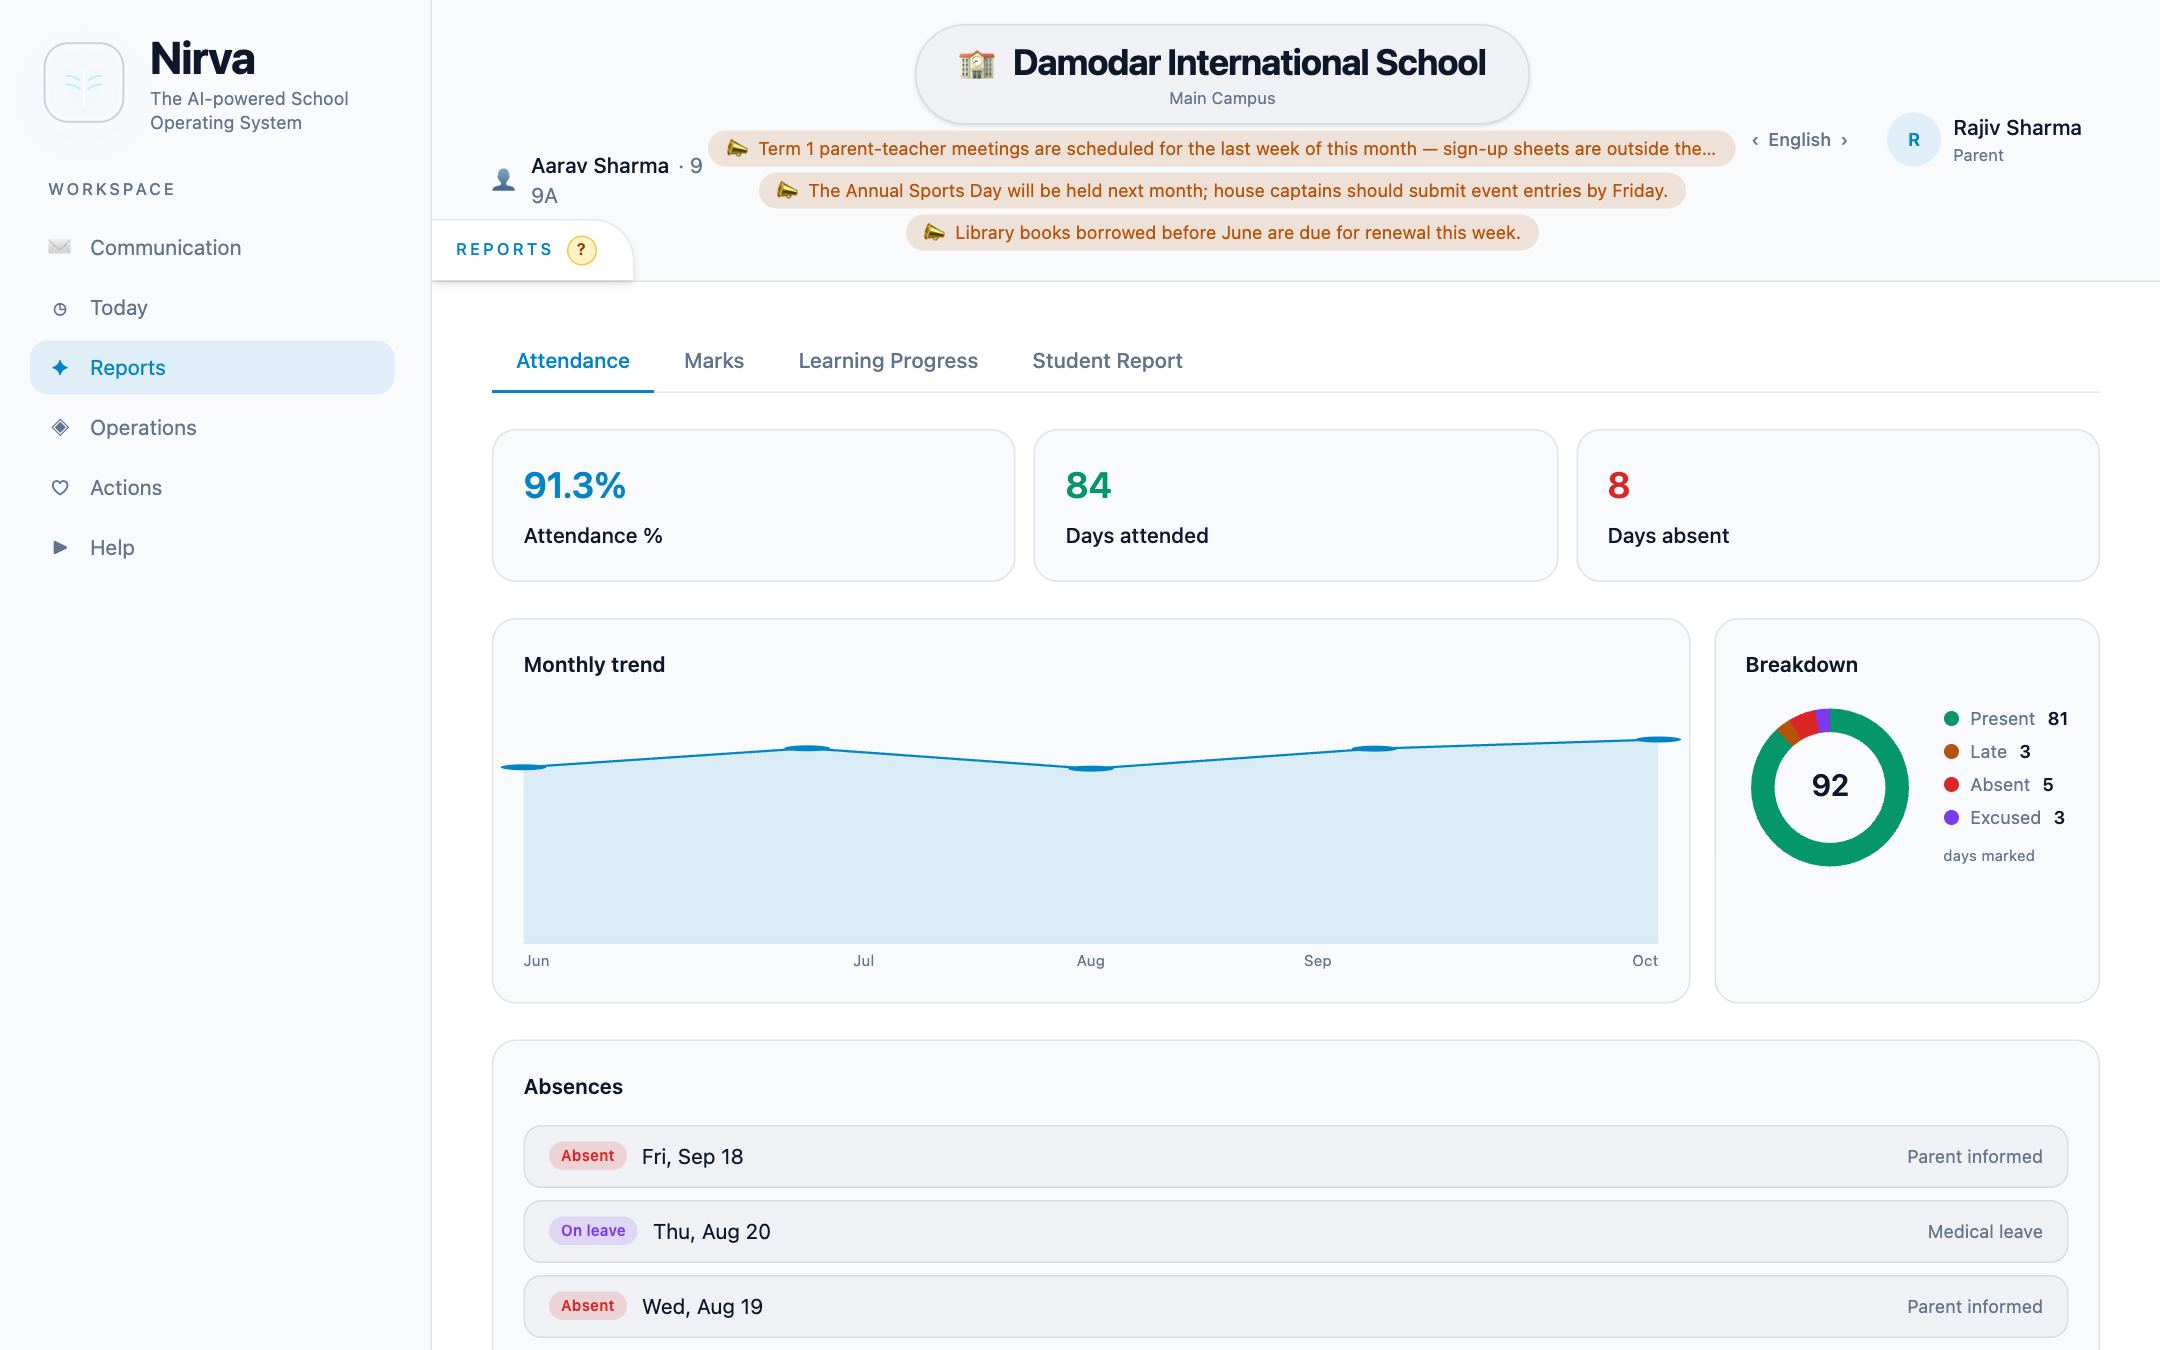Open Communication in the sidebar

212,247
